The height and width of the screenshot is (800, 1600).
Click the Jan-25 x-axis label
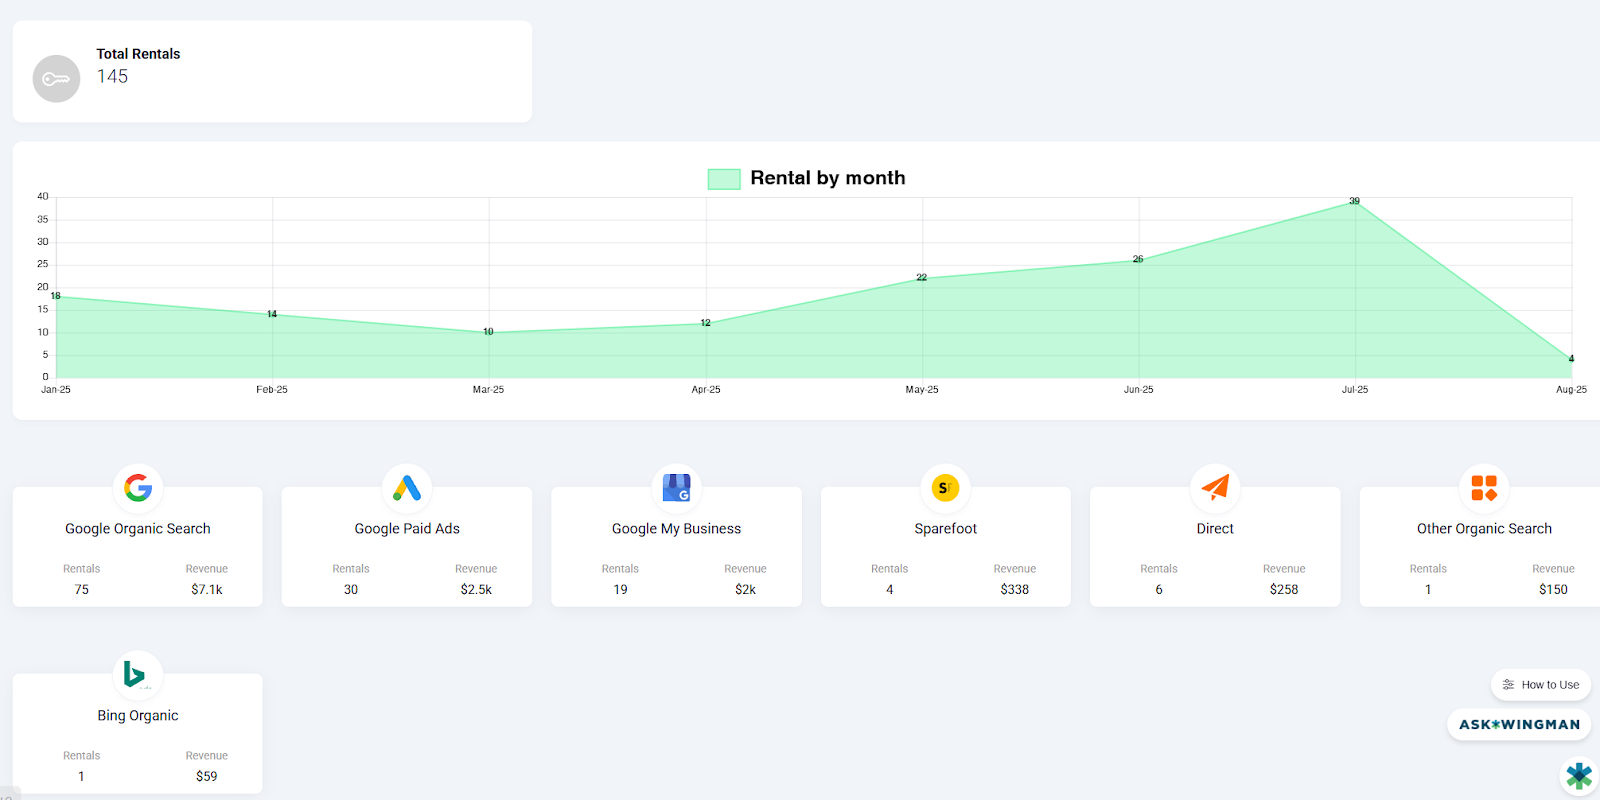pos(56,390)
